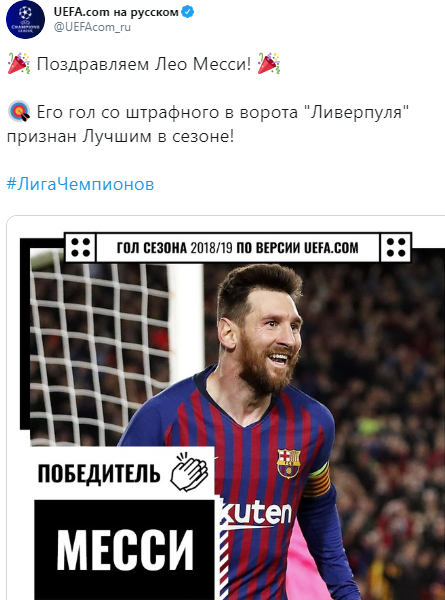Click the Rakuten sponsor logo on shirt
Viewport: 445px width, 600px height.
[x=256, y=514]
